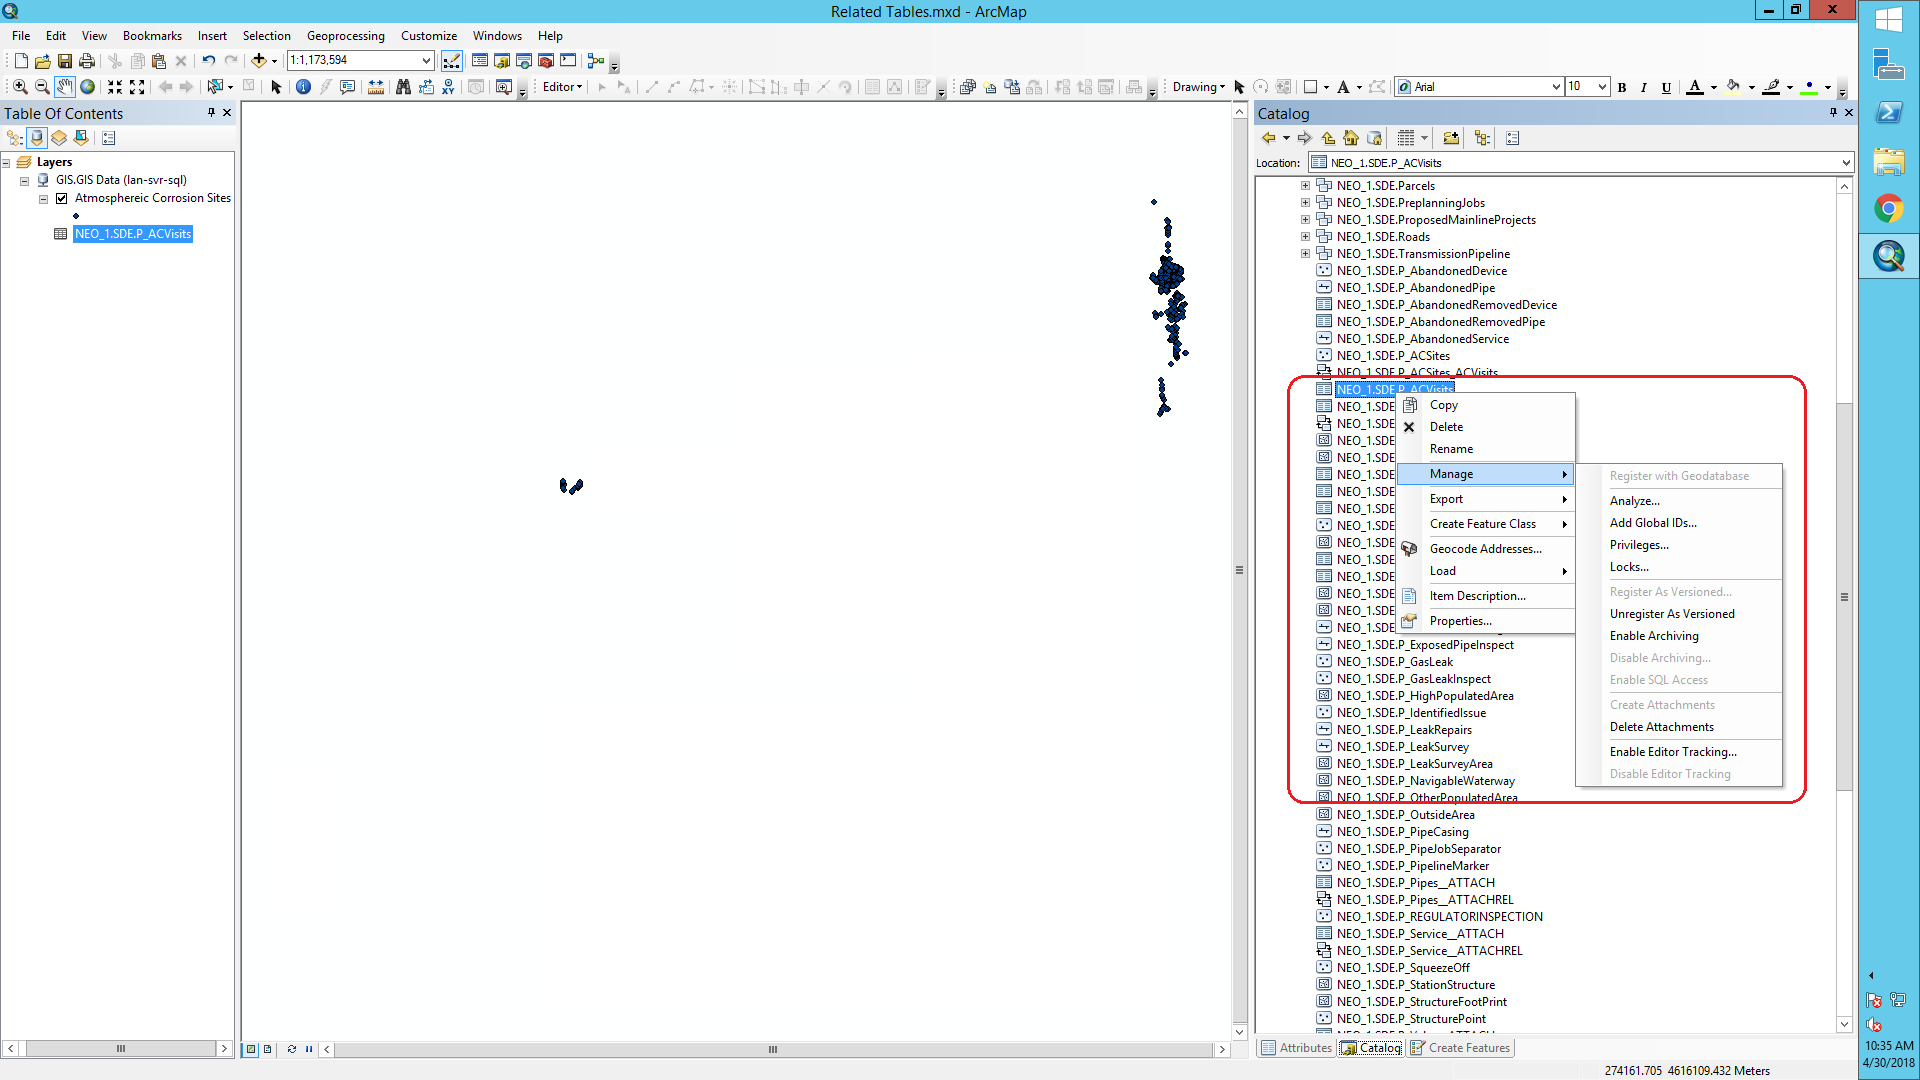Choose Properties... from the context menu

pos(1485,621)
